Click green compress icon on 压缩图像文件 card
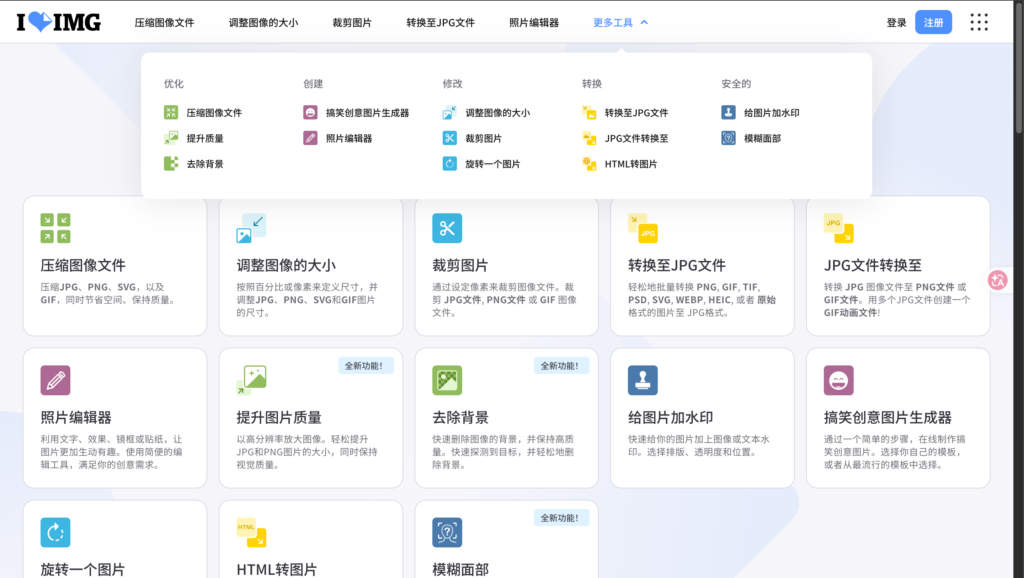Viewport: 1024px width, 578px height. coord(56,228)
